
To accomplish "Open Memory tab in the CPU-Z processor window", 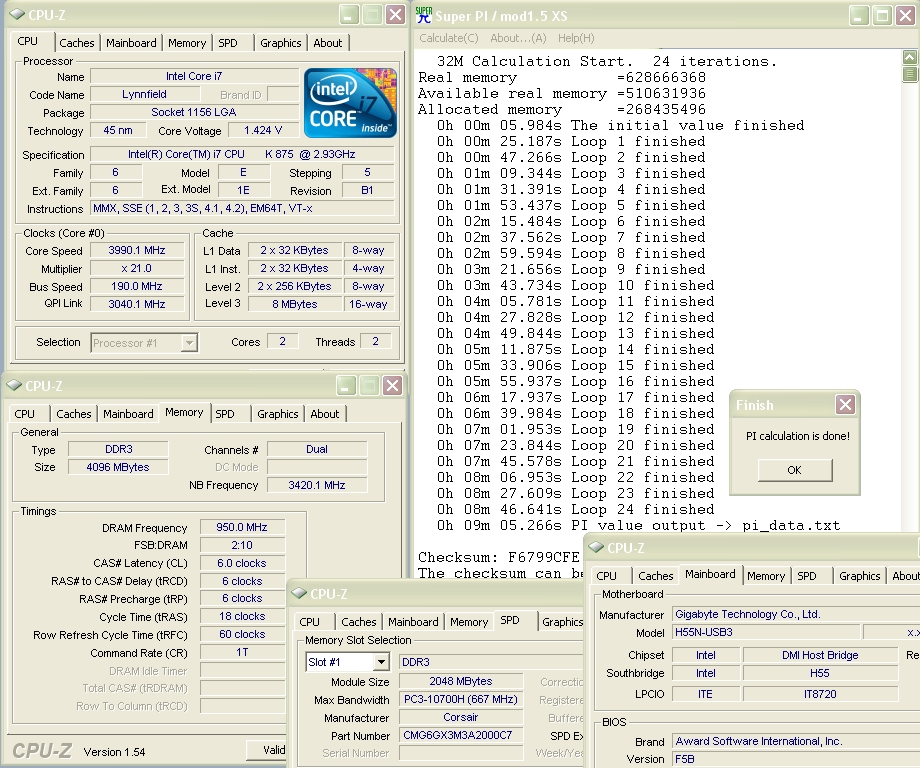I will coord(187,43).
